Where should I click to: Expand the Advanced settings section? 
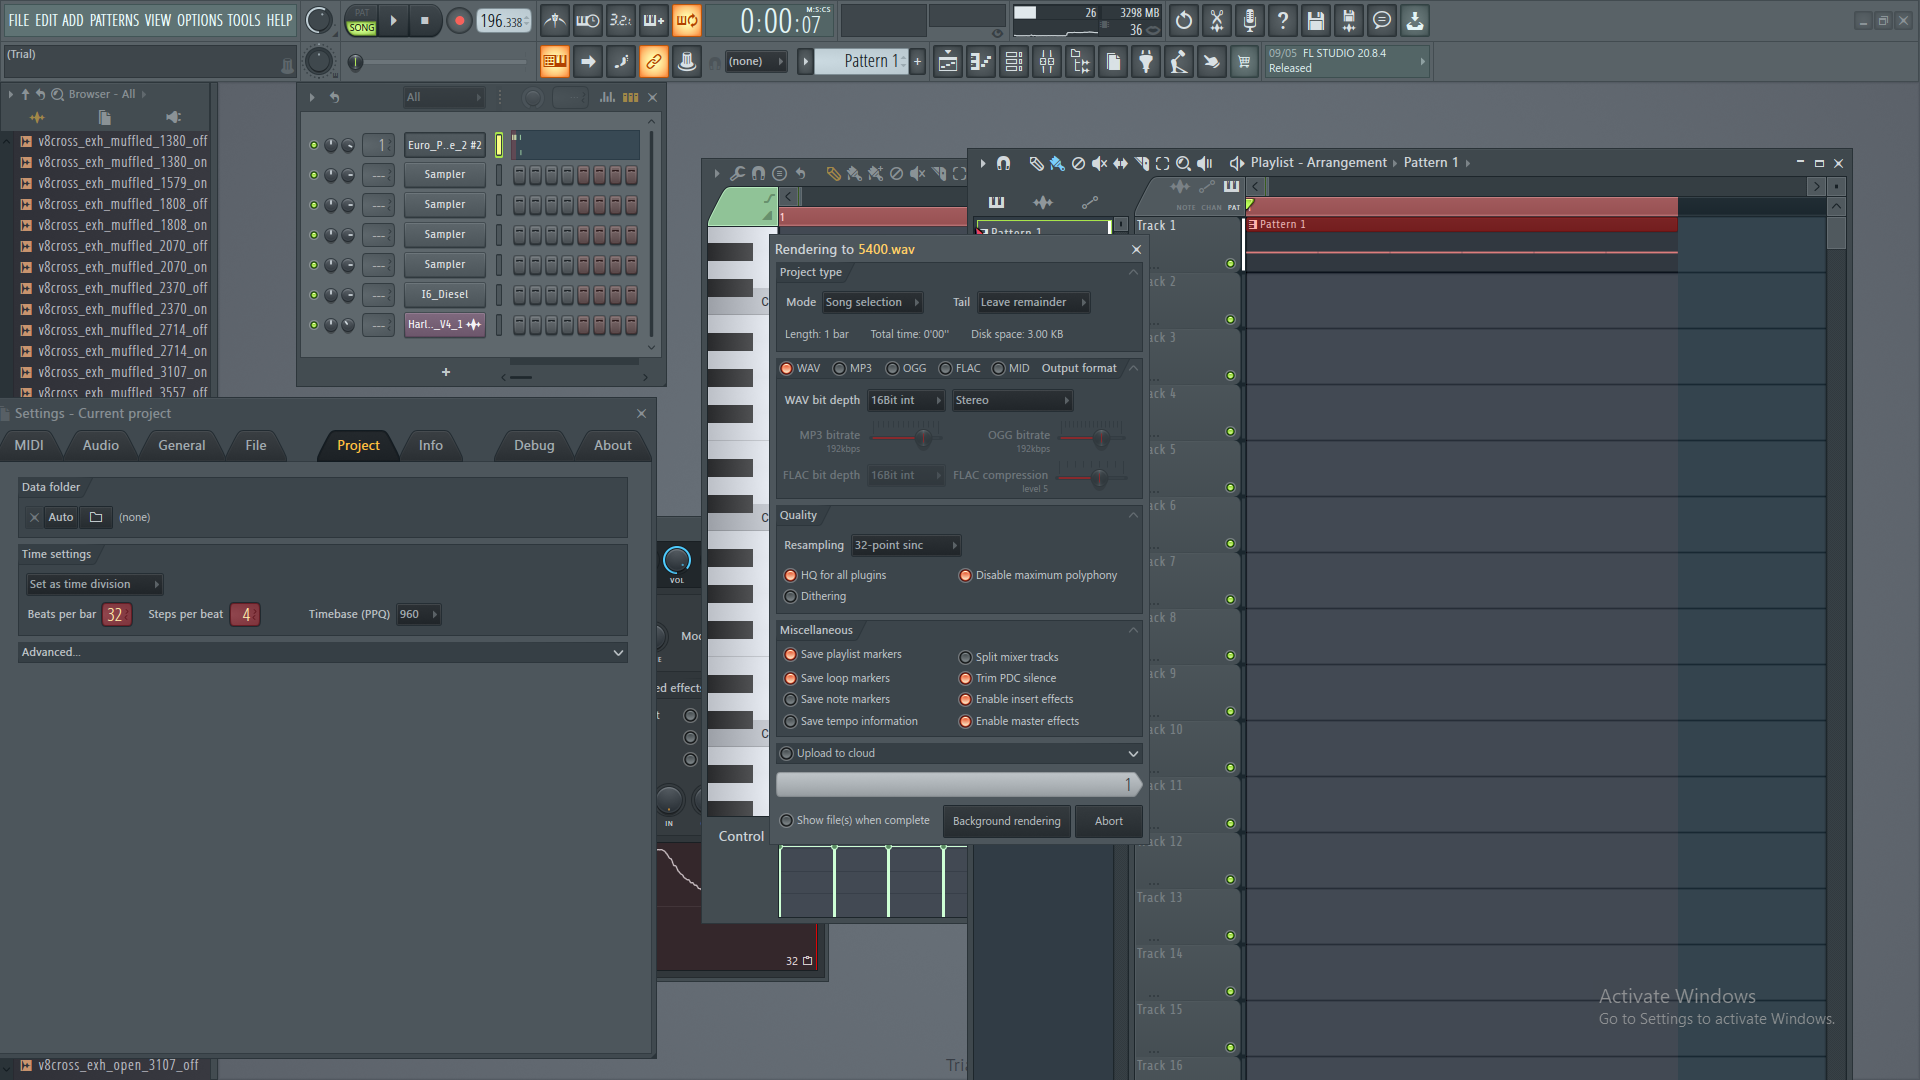(322, 652)
